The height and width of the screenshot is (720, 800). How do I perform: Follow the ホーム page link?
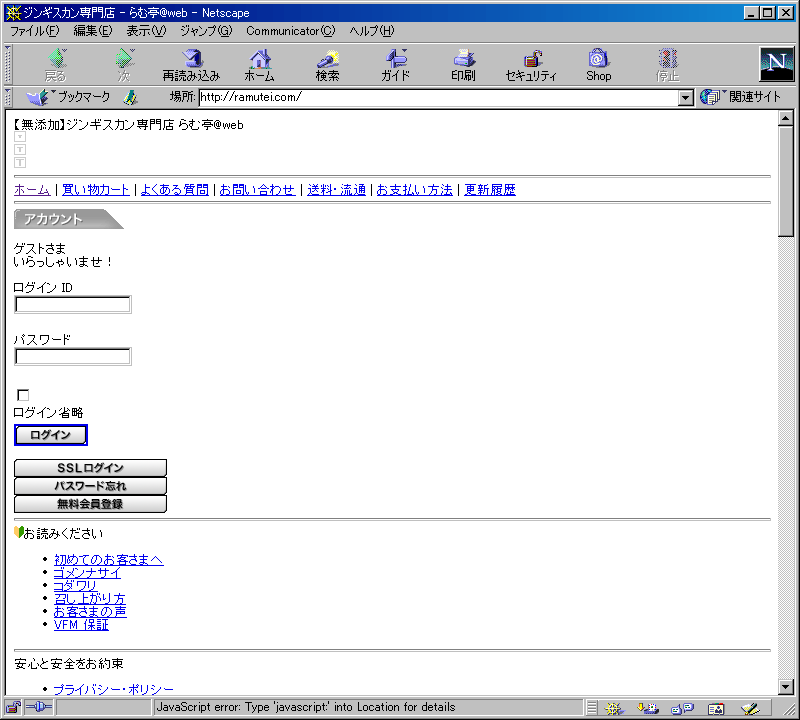tap(32, 190)
